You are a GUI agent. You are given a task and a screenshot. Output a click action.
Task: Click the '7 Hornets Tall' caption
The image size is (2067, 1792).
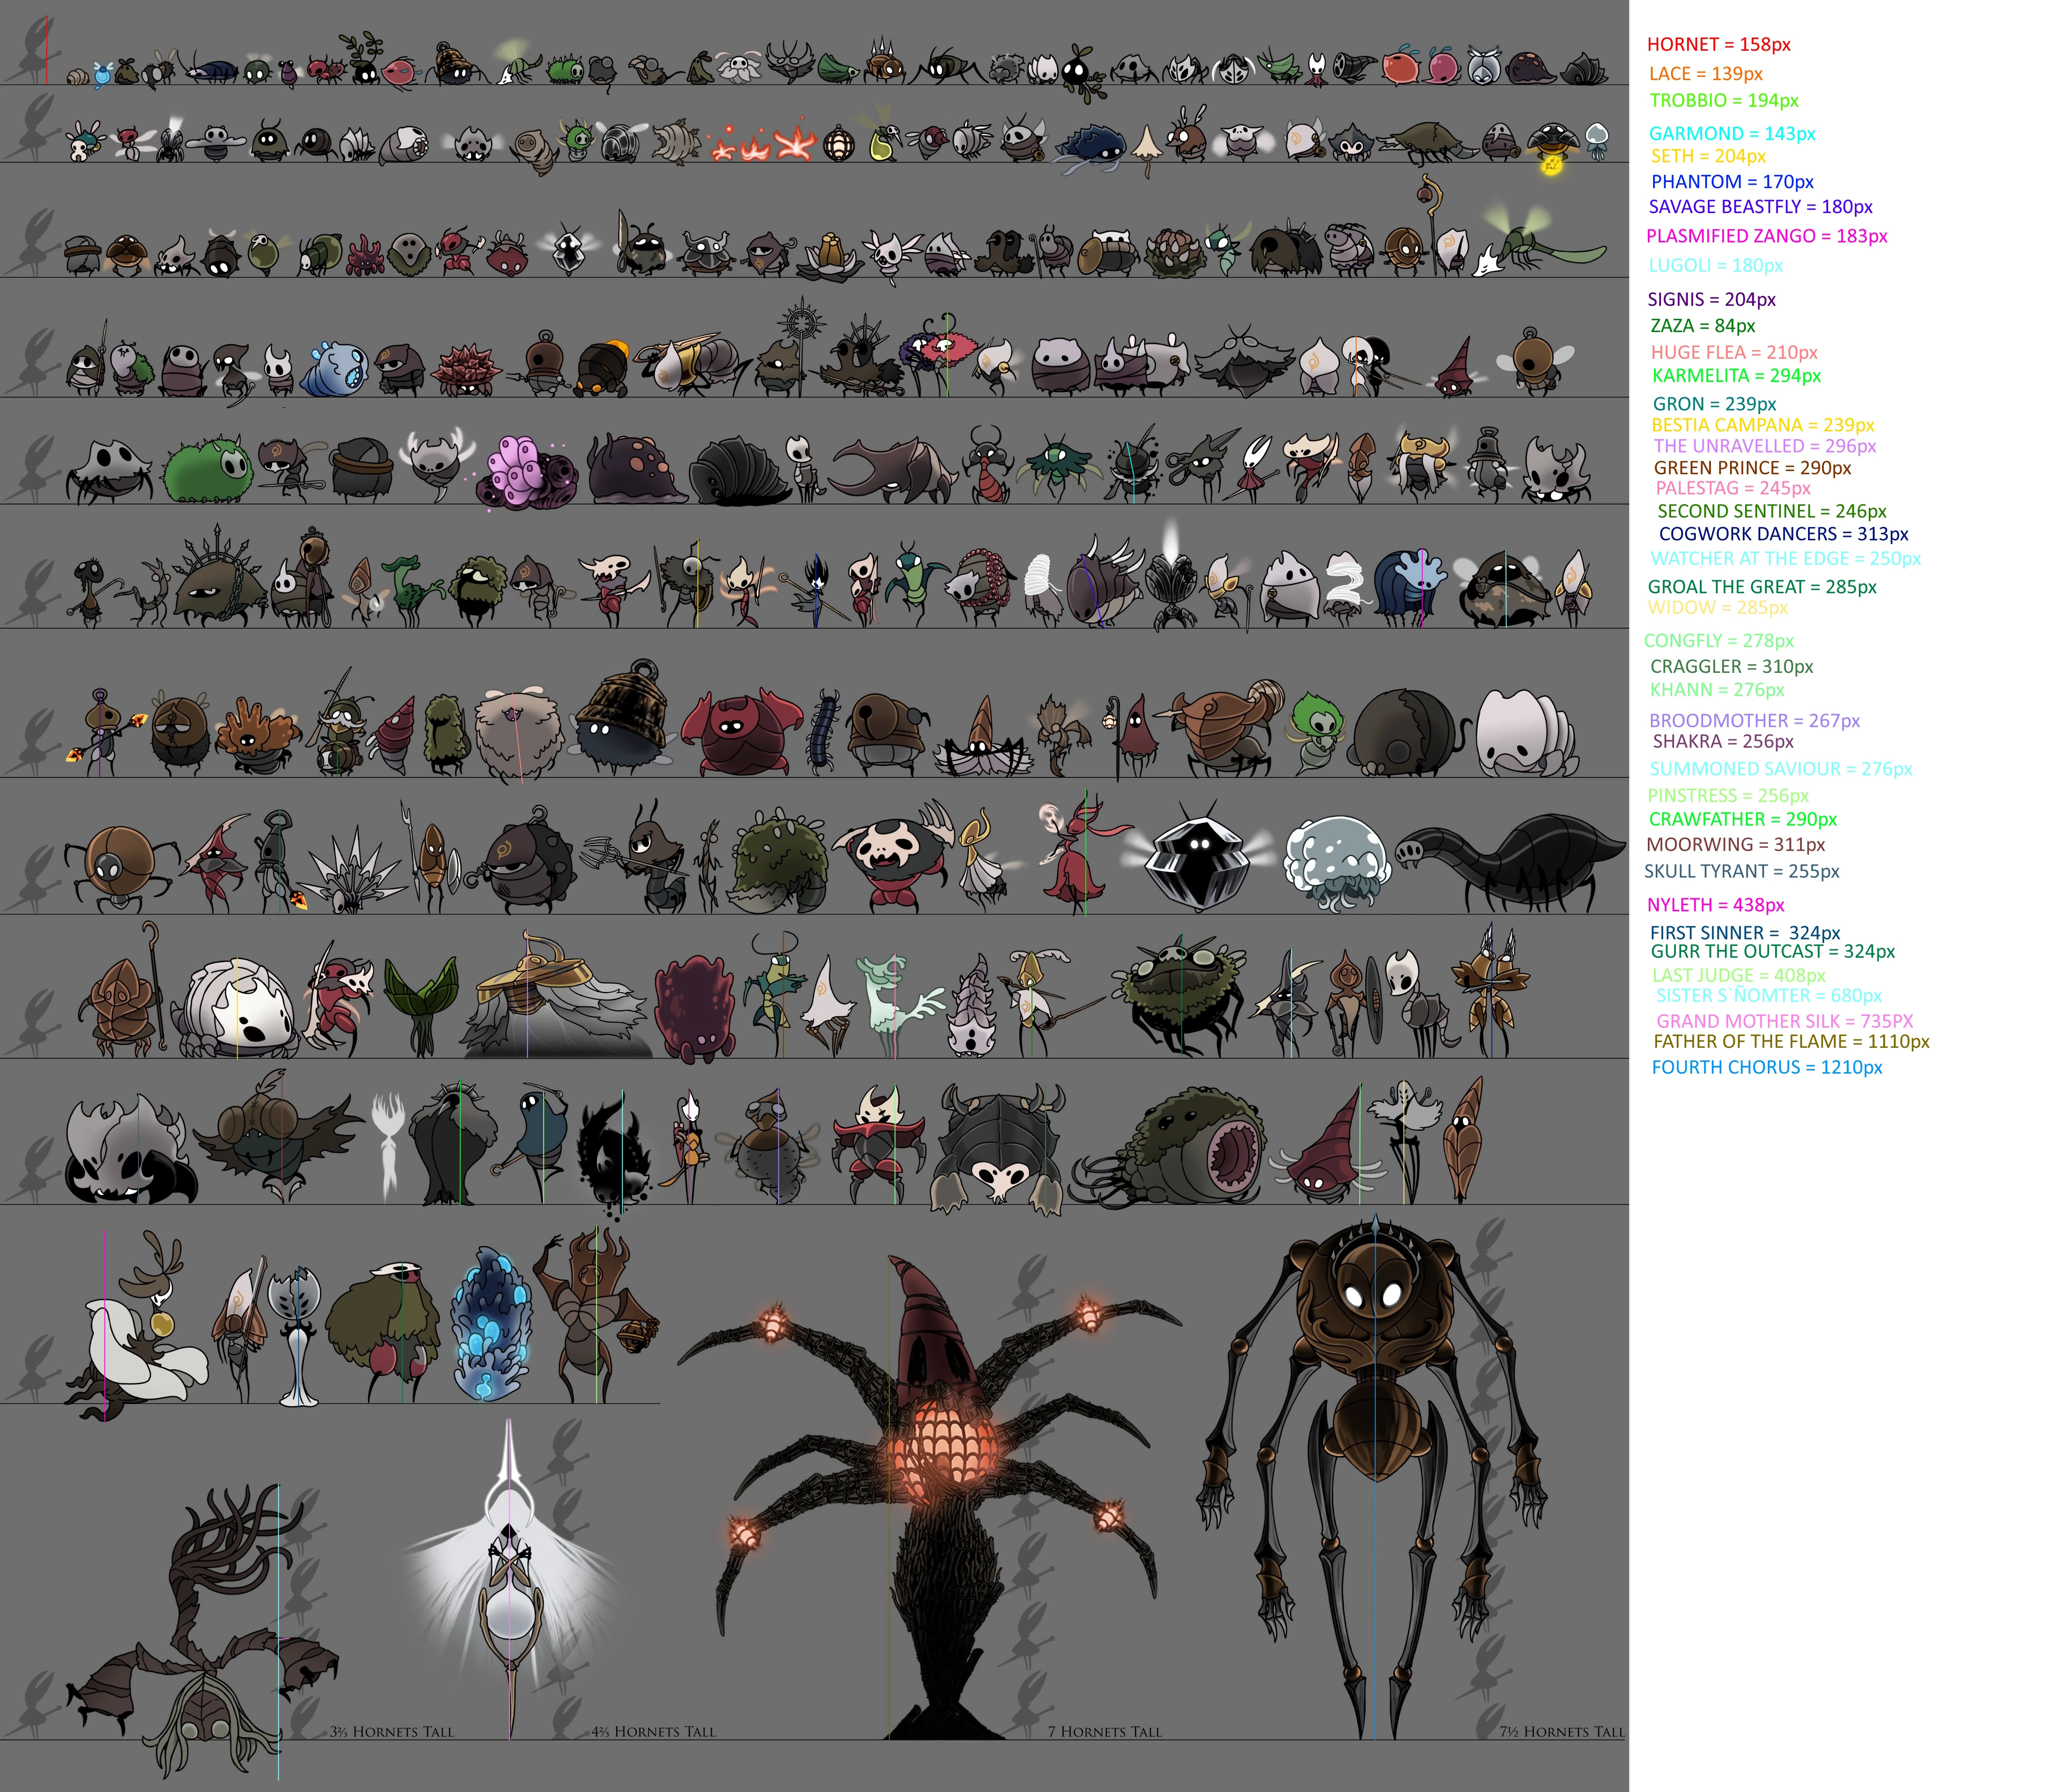[x=1104, y=1731]
